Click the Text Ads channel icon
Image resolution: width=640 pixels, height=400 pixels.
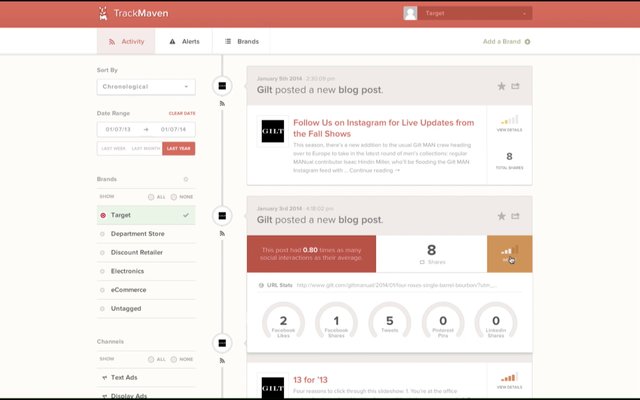pos(104,378)
